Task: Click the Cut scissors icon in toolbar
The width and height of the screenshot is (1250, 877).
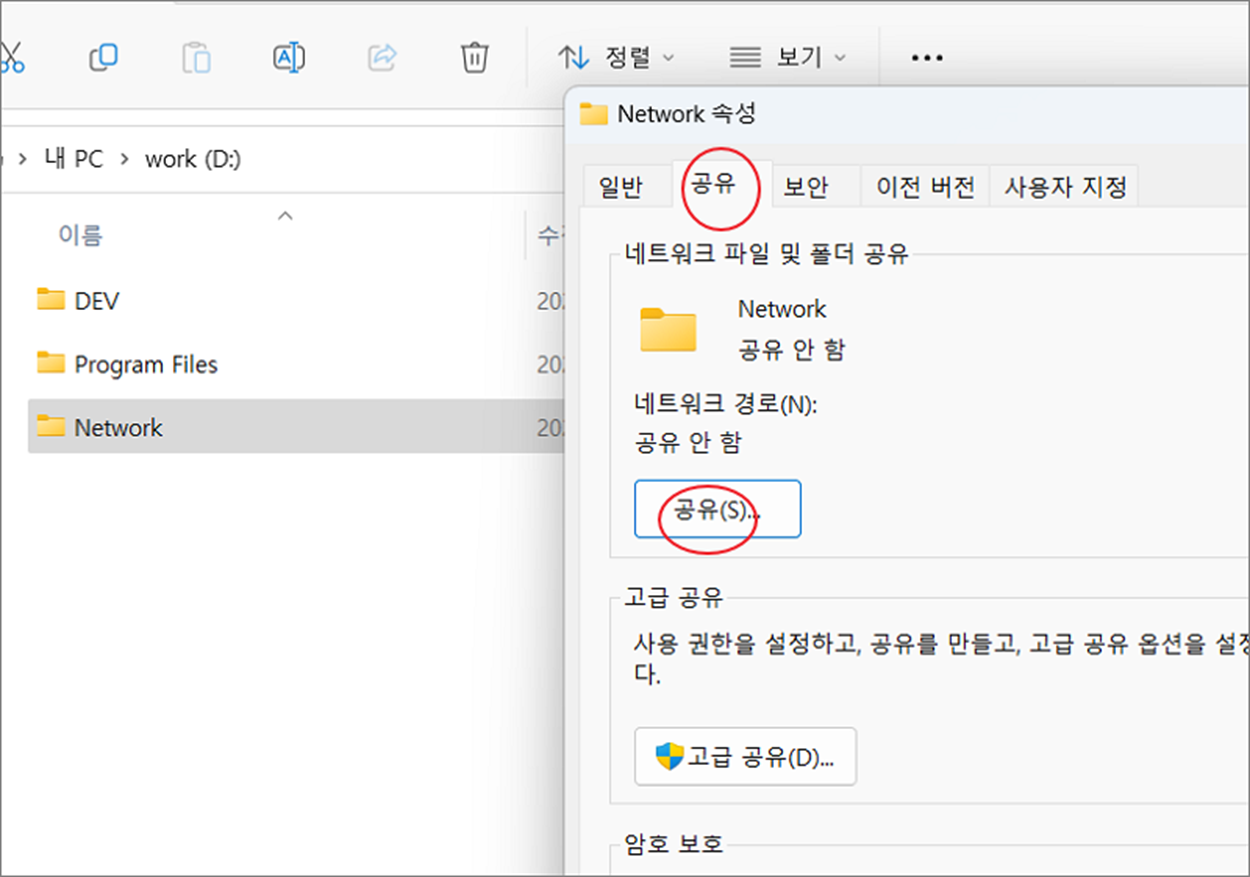Action: [x=10, y=57]
